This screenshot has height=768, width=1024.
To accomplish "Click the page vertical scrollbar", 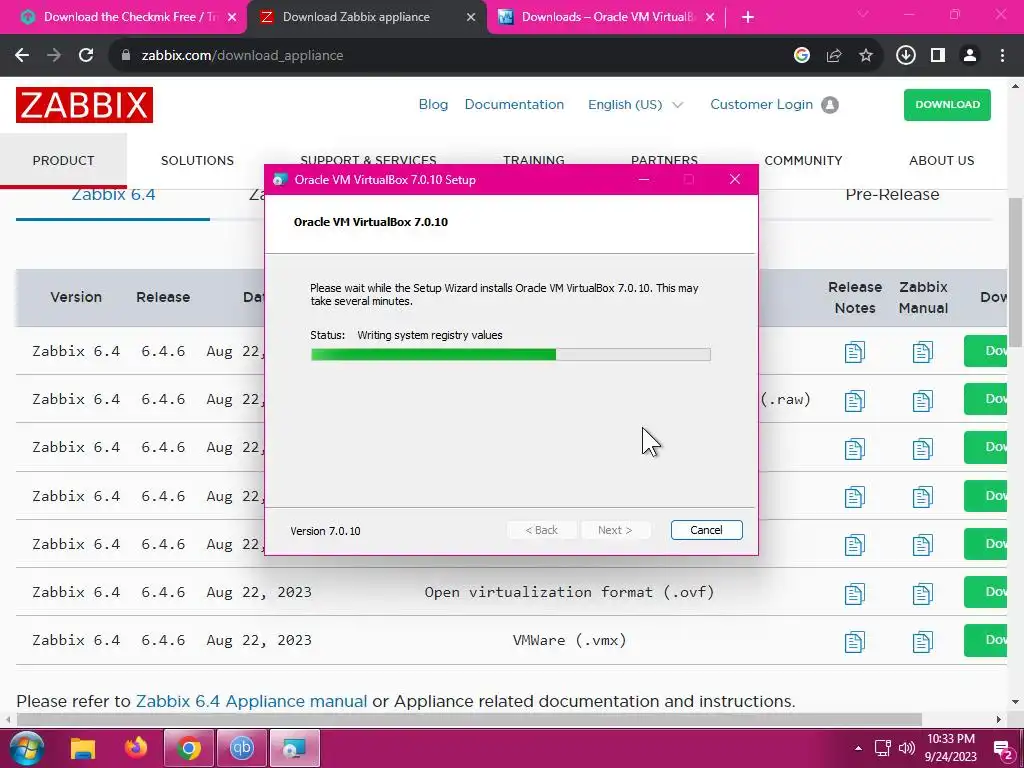I will pyautogui.click(x=1016, y=271).
